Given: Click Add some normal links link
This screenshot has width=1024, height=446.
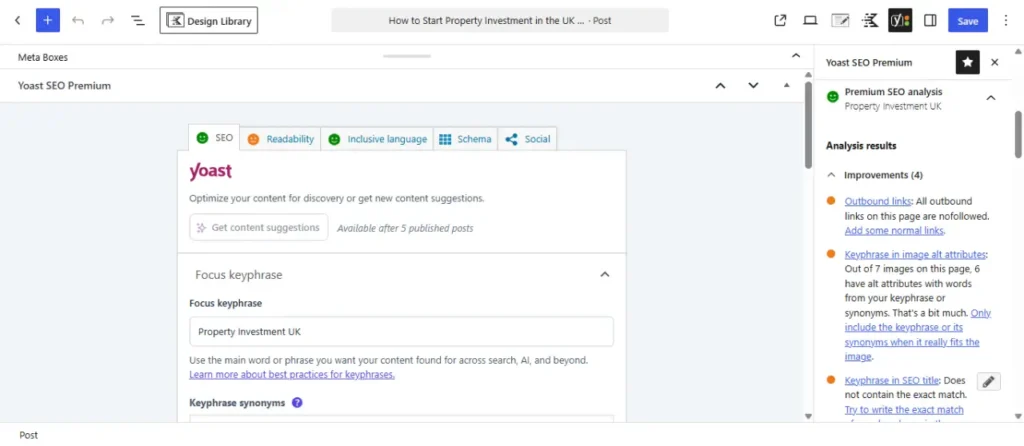Looking at the screenshot, I should tap(895, 231).
